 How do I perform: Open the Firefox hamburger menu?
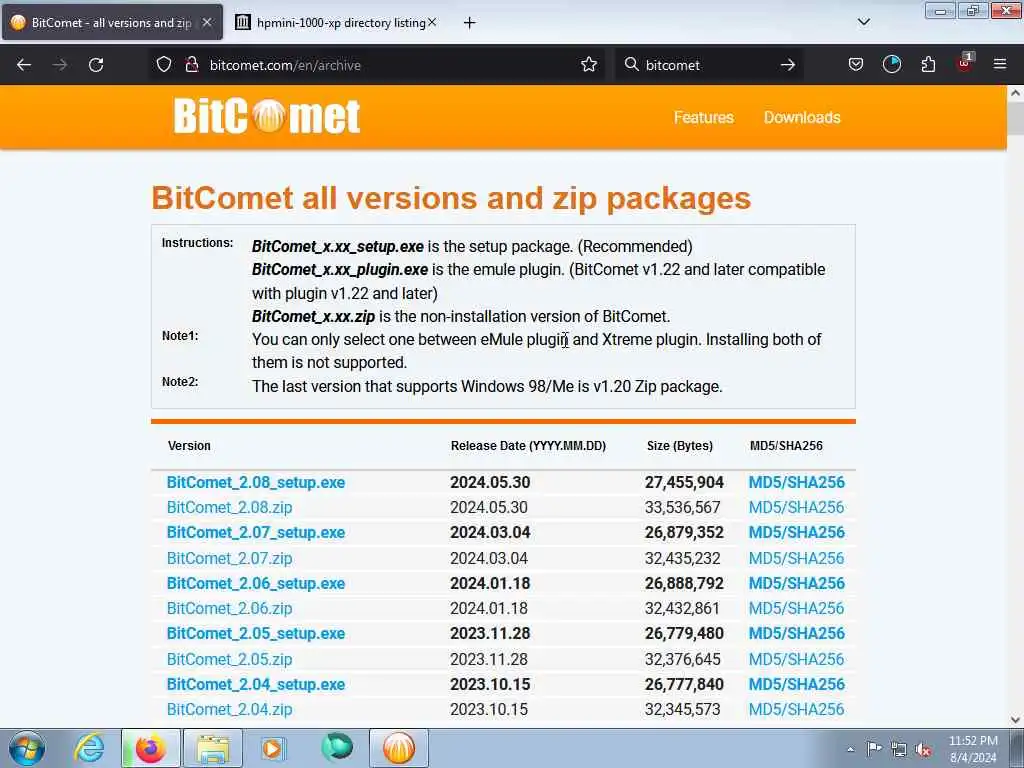coord(999,65)
